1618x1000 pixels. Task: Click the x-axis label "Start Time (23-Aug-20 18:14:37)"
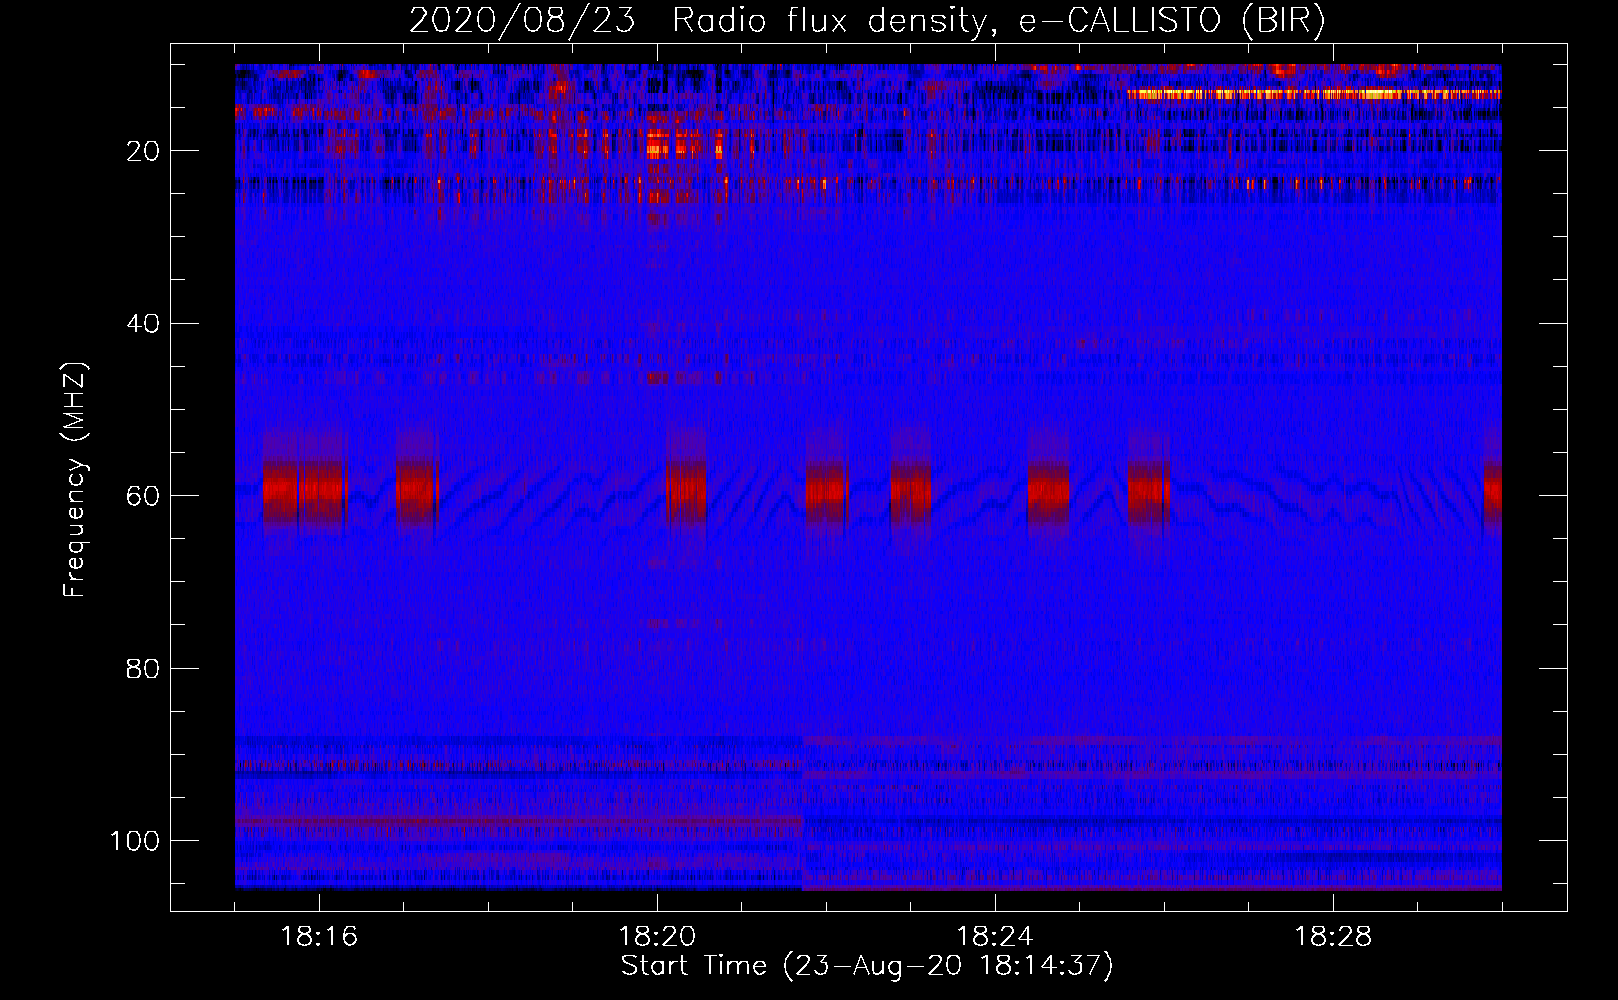[867, 966]
